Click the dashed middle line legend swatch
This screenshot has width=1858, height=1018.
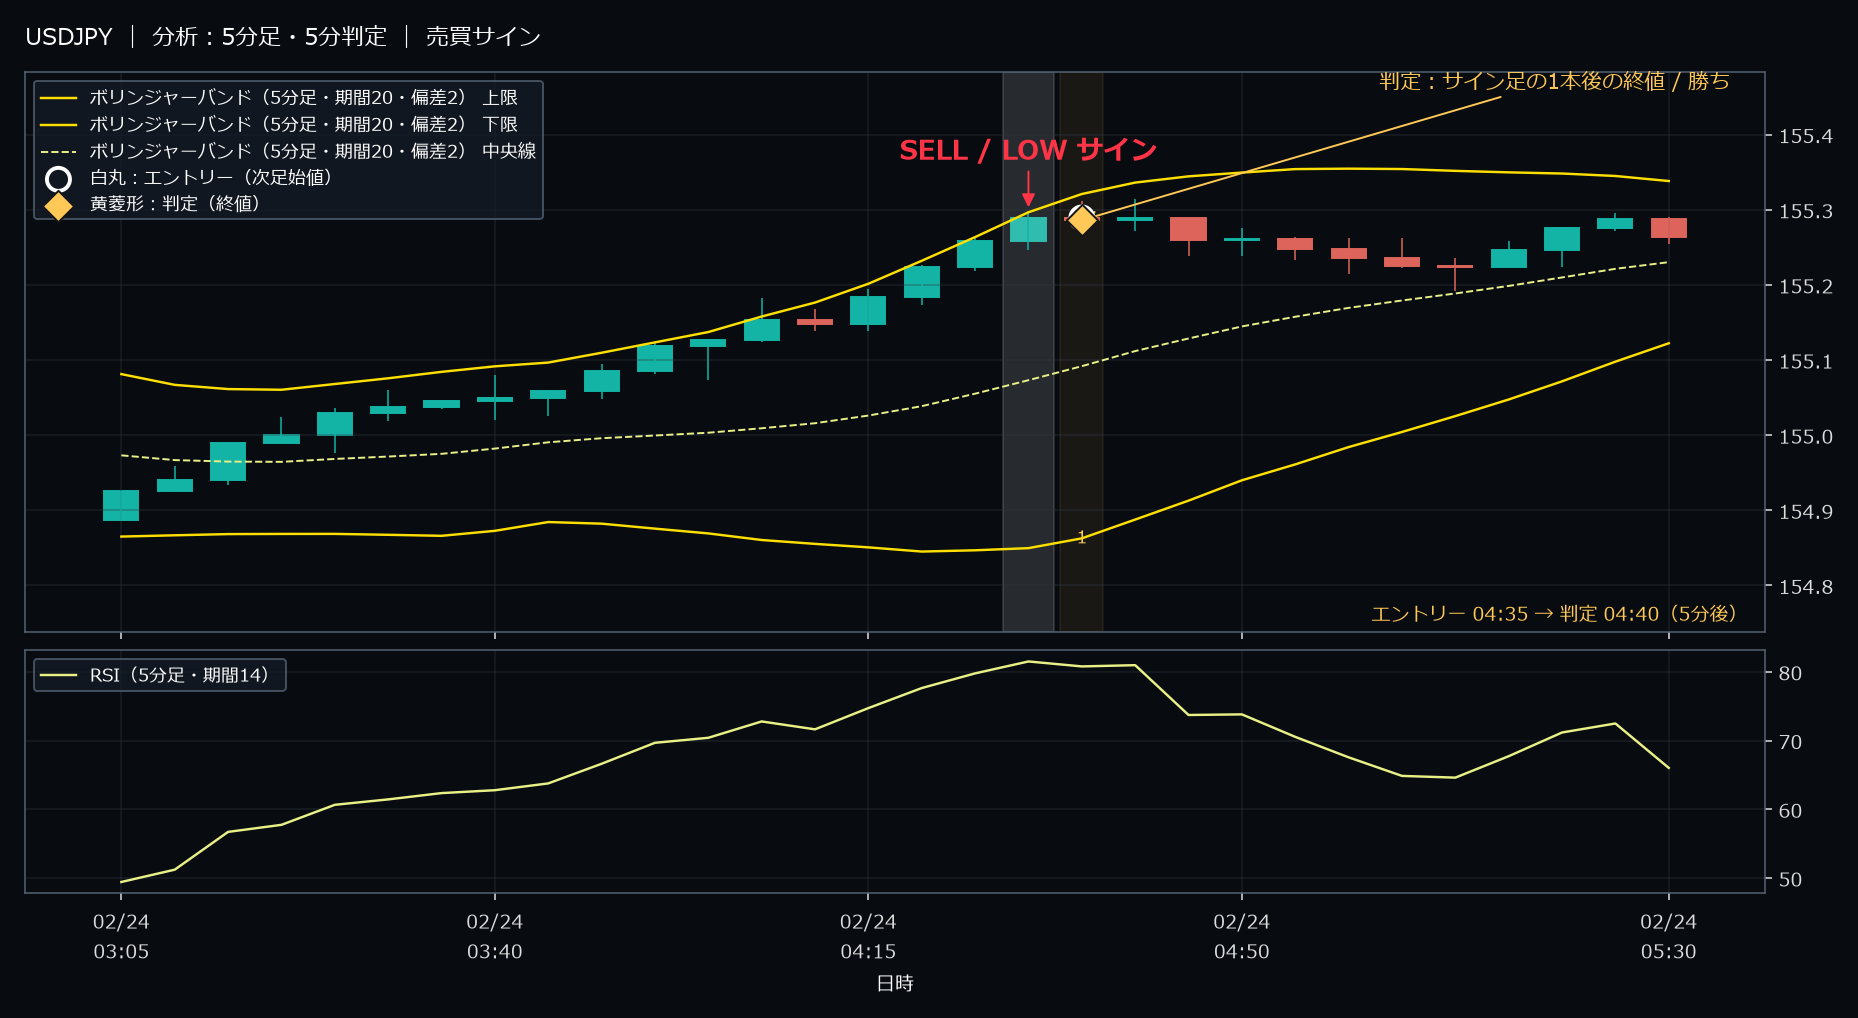click(59, 152)
